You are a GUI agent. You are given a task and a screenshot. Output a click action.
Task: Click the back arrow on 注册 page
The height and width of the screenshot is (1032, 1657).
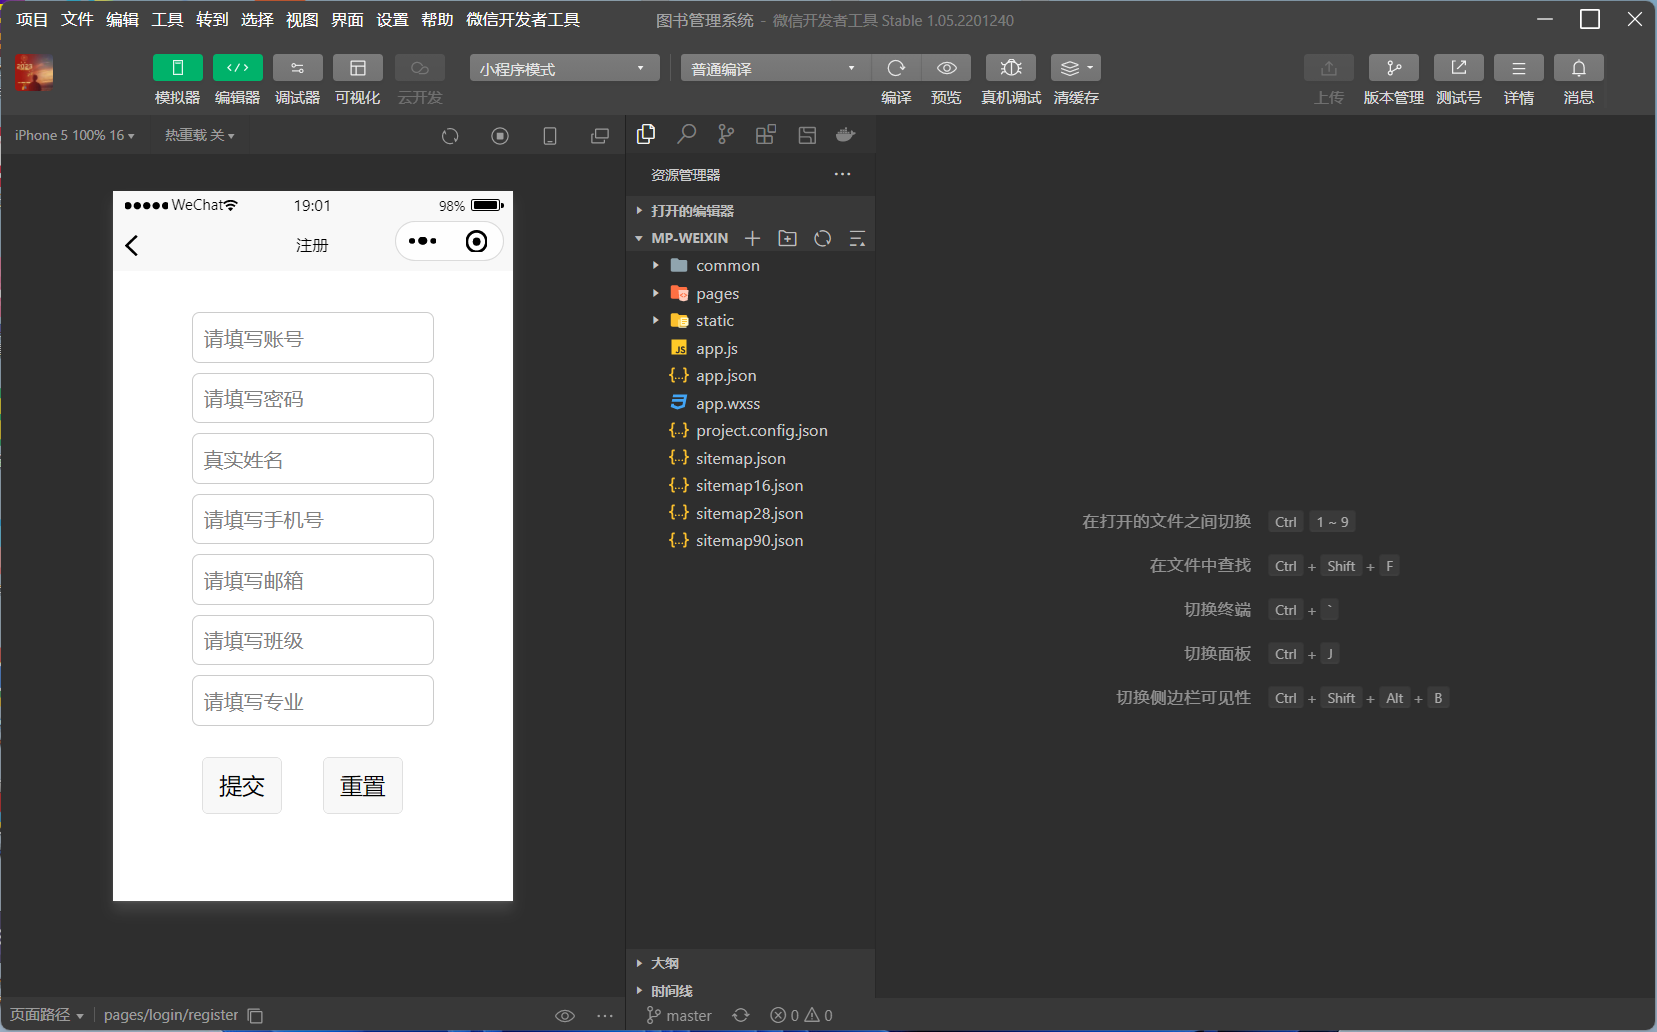[x=132, y=245]
